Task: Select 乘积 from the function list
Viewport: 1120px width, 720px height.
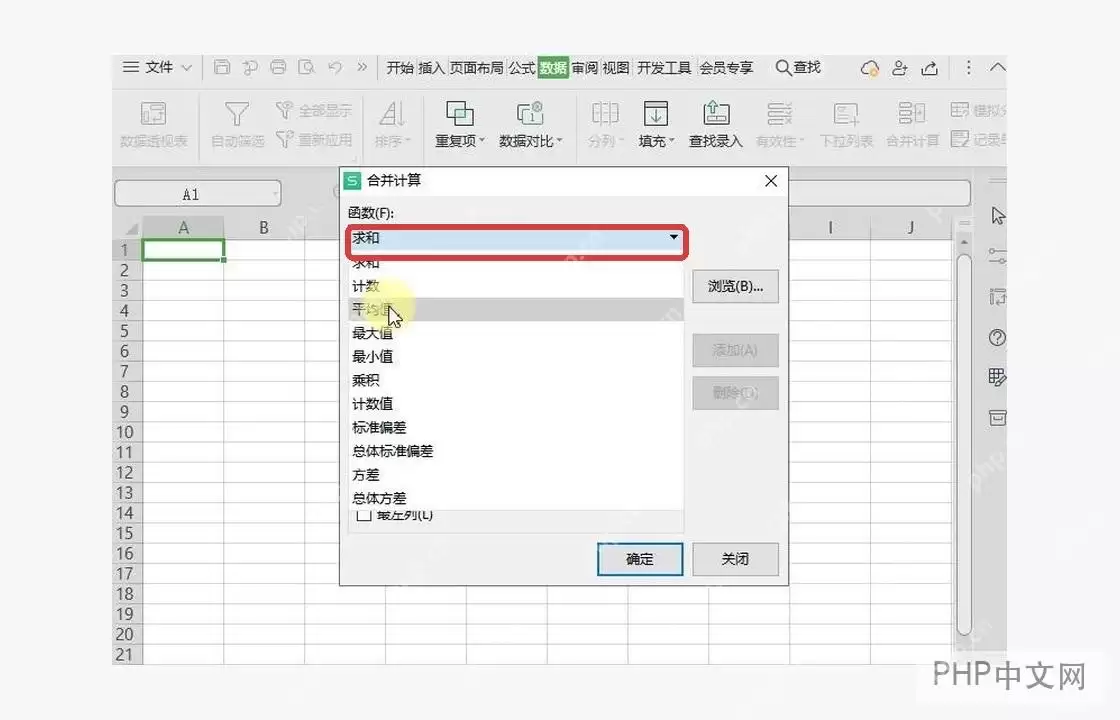Action: (x=516, y=380)
